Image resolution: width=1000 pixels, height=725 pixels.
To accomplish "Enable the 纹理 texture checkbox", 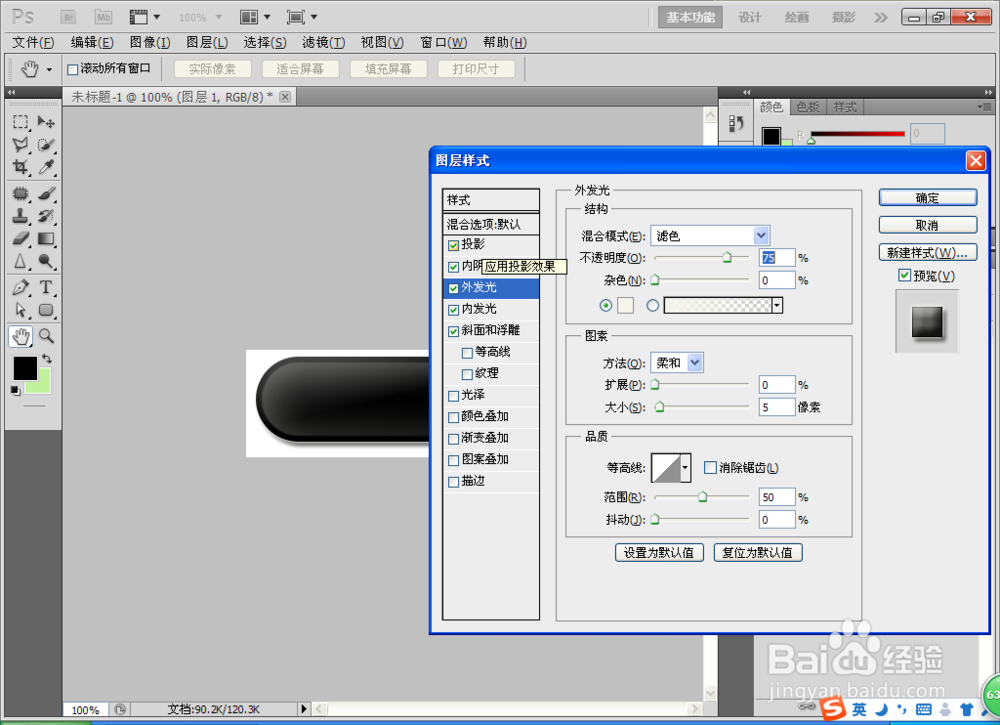I will [x=467, y=374].
